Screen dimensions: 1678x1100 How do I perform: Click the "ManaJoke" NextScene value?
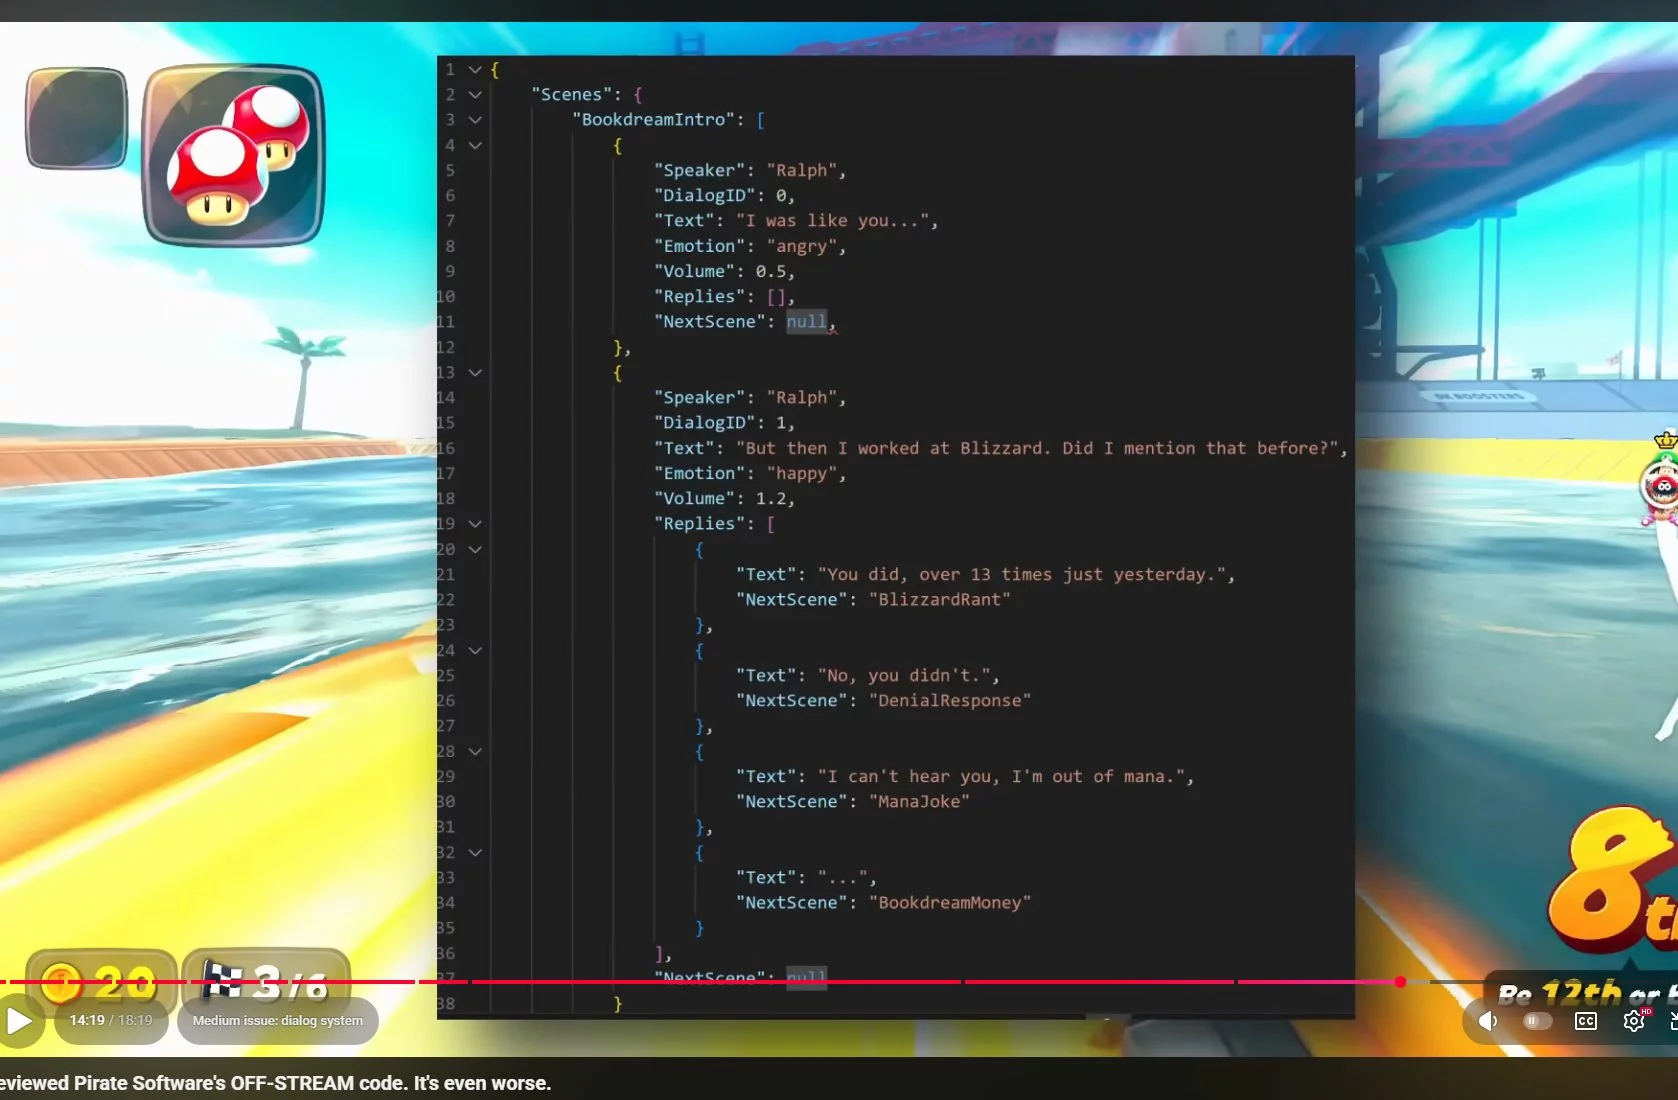coord(919,801)
